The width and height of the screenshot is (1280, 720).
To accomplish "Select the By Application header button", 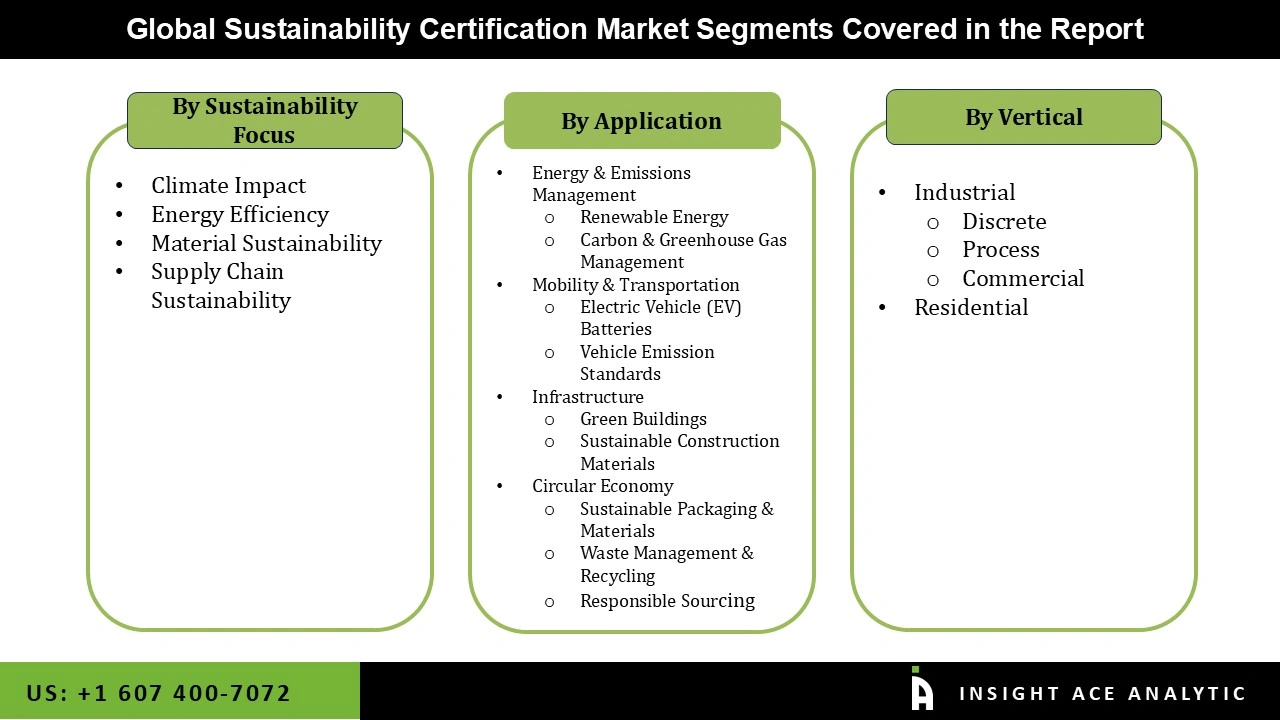I will [x=641, y=121].
